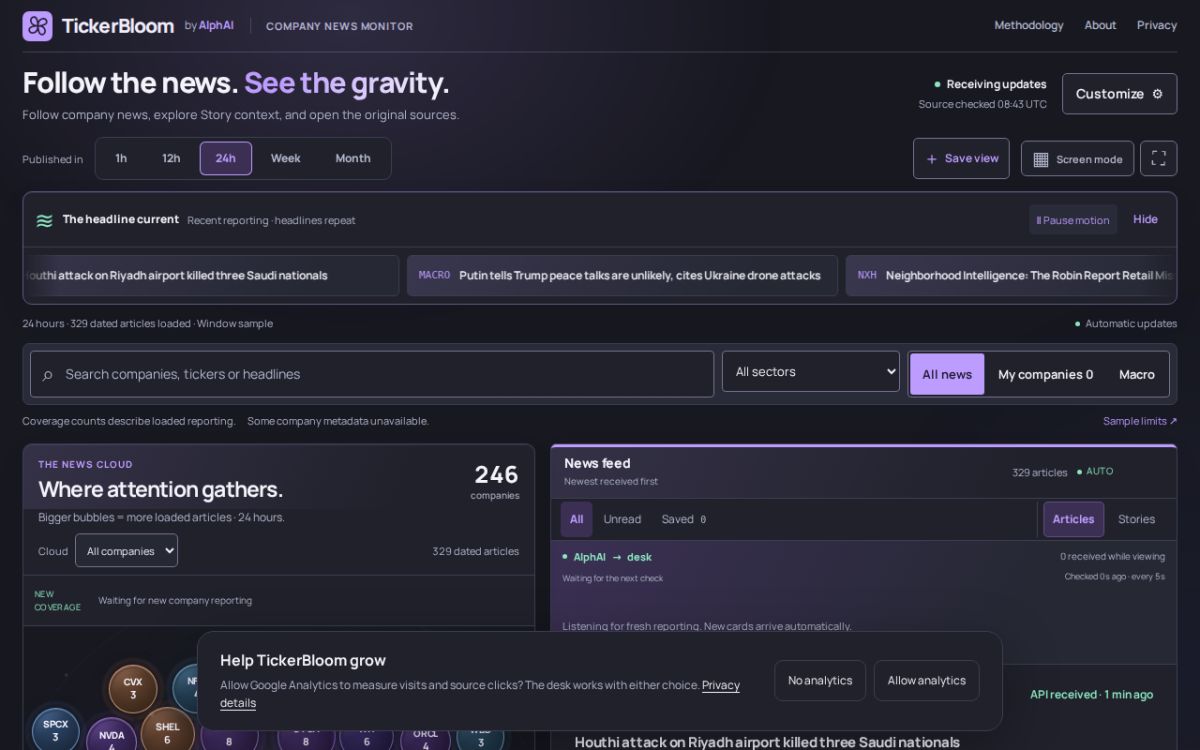The image size is (1200, 750).
Task: Open fullscreen mode via the corner-brackets icon
Action: [1158, 159]
